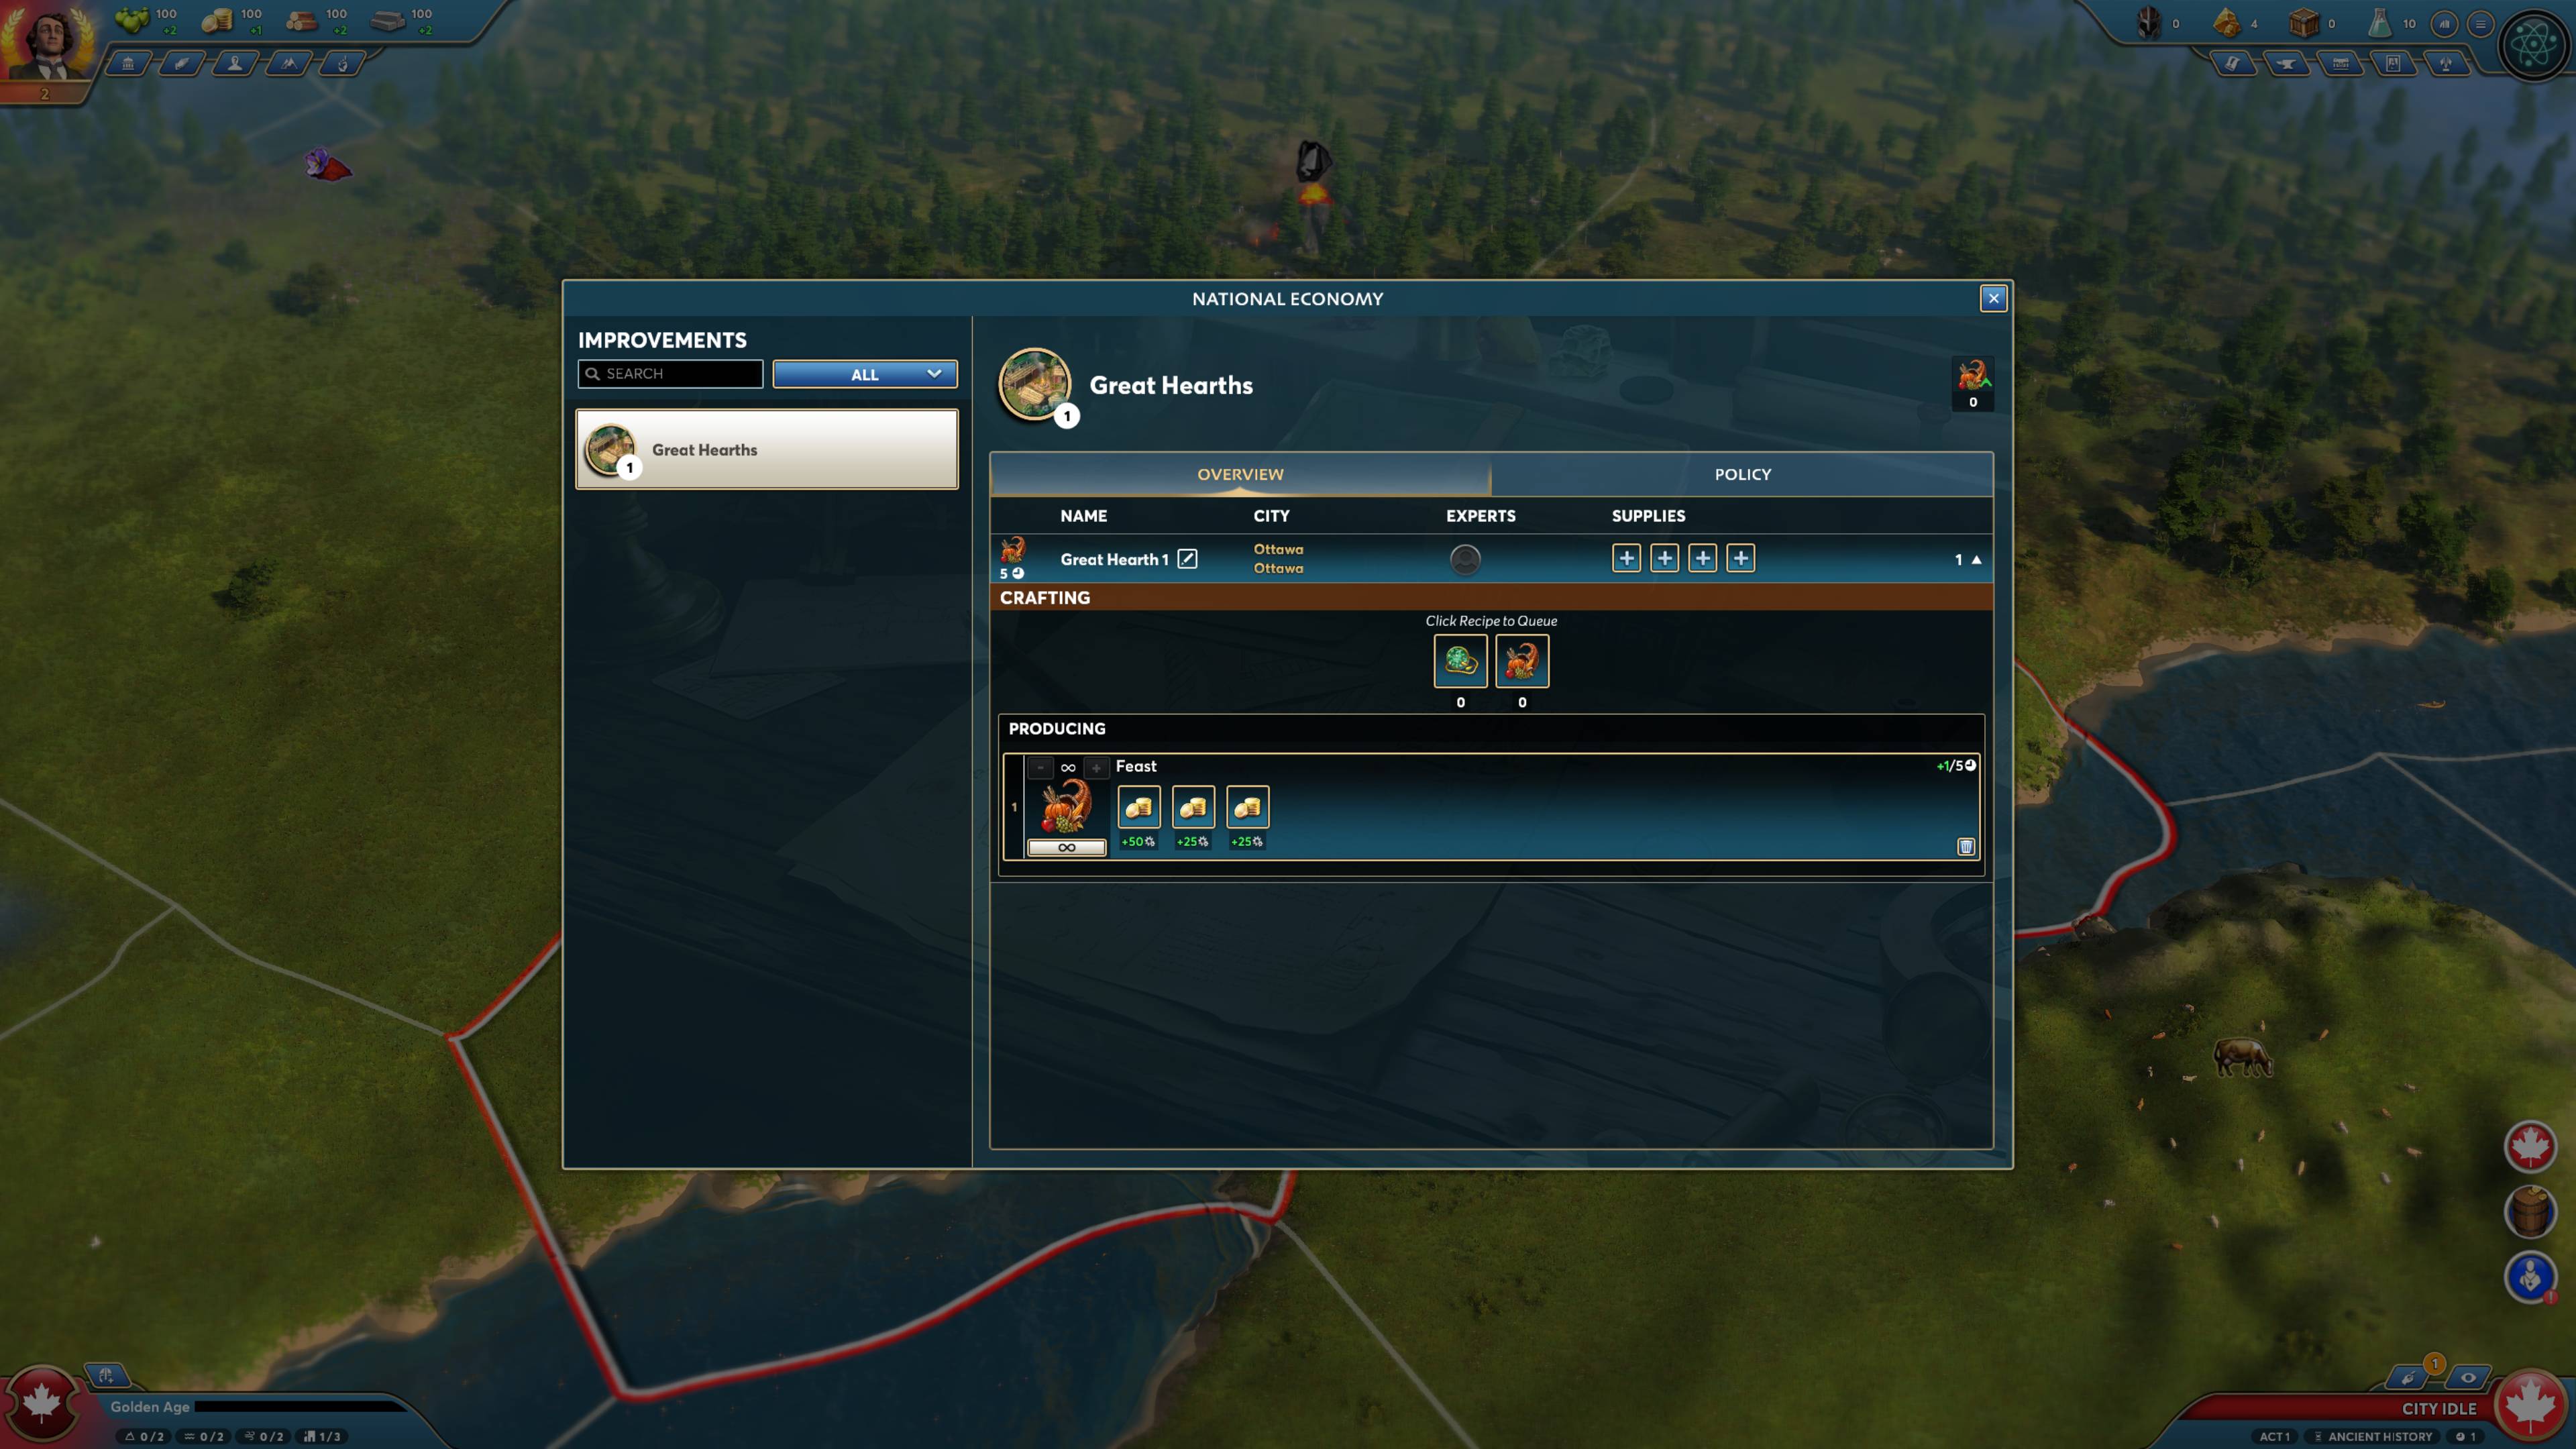2576x1449 pixels.
Task: Open the ALL filter dropdown
Action: (x=865, y=373)
